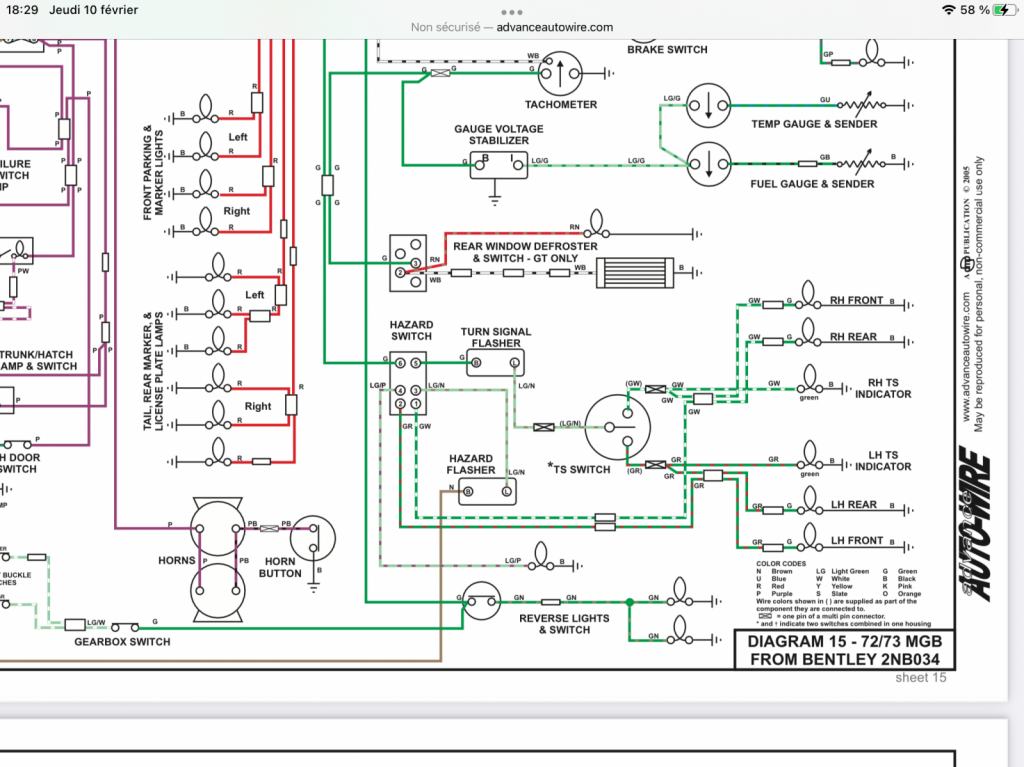Click the sheet 15 page label

[920, 677]
